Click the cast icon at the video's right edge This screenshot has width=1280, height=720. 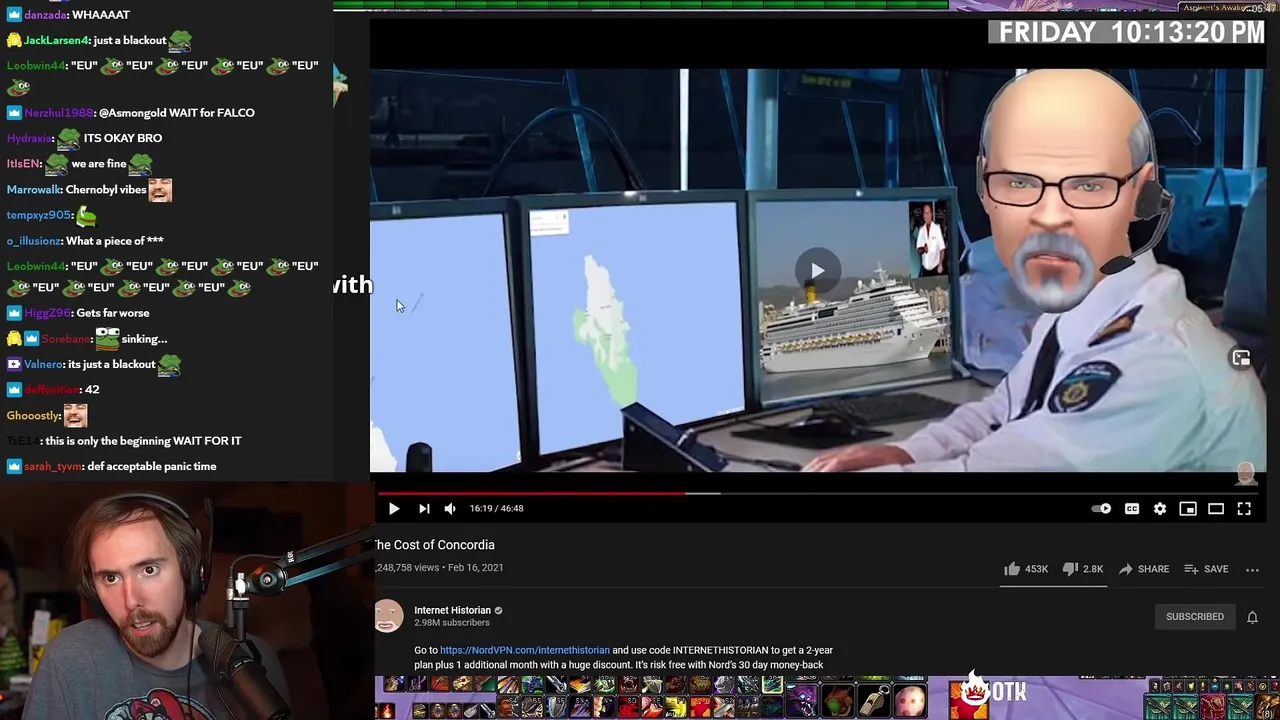[1241, 358]
